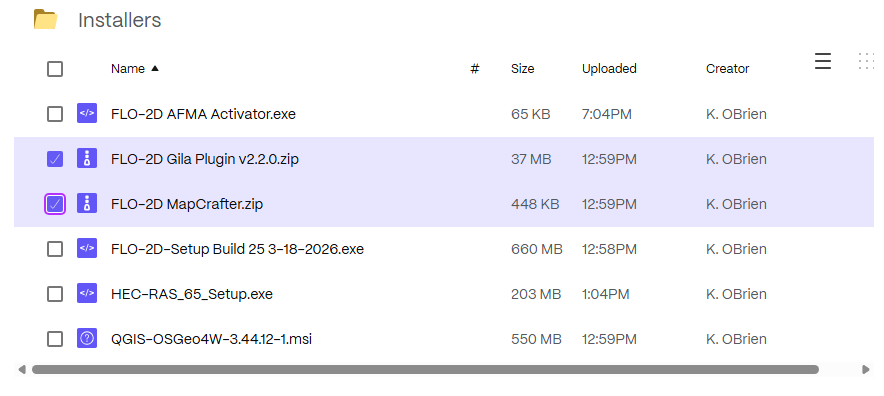Click K. OBrien in the HEC-RAS row
This screenshot has height=396, width=884.
click(736, 294)
